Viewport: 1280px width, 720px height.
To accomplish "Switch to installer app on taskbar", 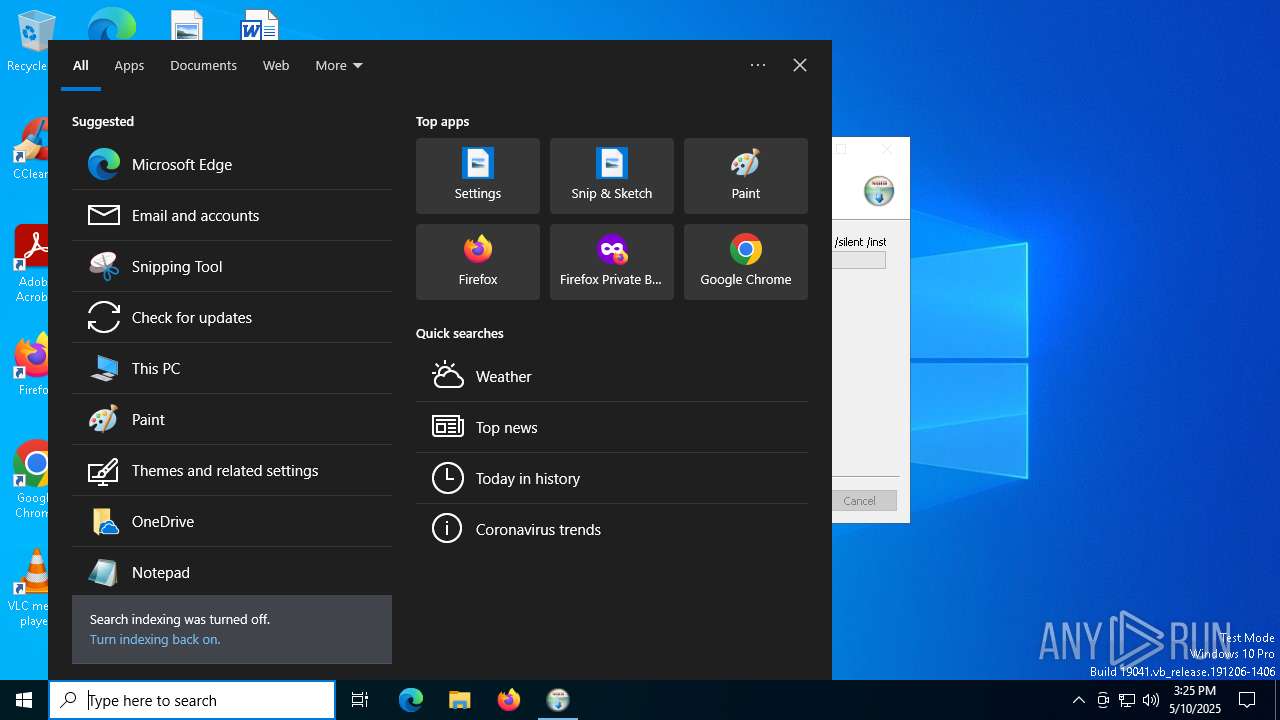I will click(x=557, y=700).
